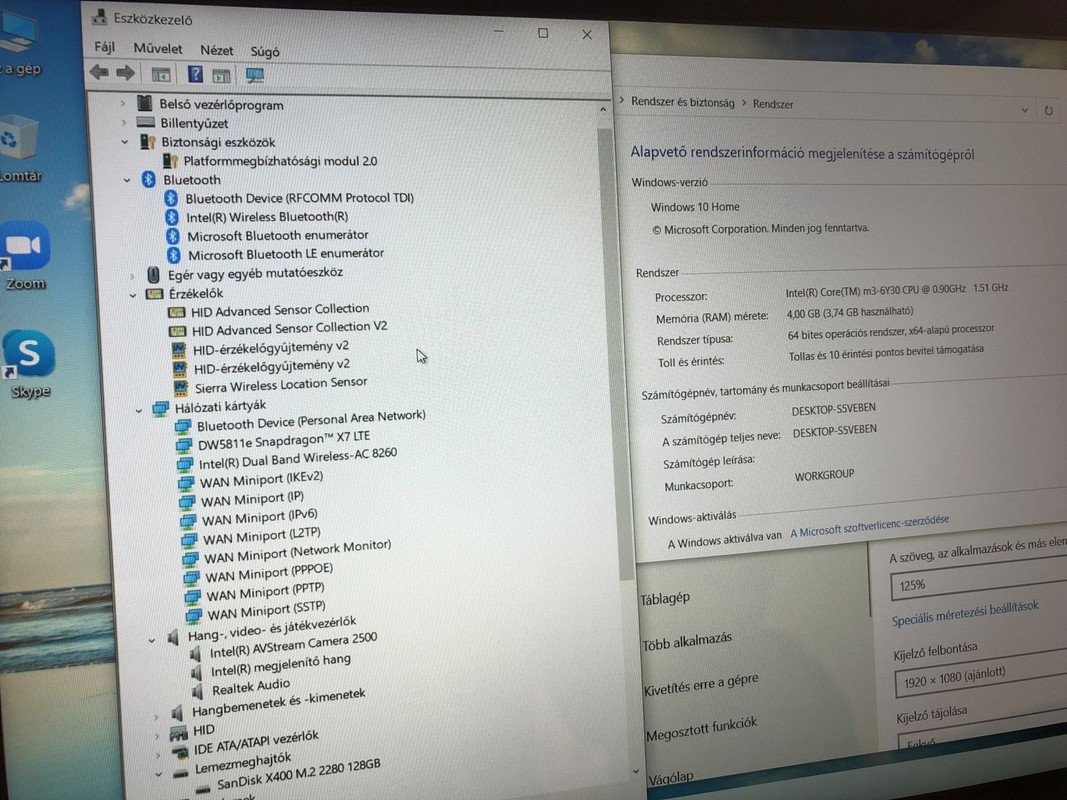Image resolution: width=1067 pixels, height=800 pixels.
Task: Expand Egér vagy egyéb mutatóeszköz node
Action: (132, 276)
